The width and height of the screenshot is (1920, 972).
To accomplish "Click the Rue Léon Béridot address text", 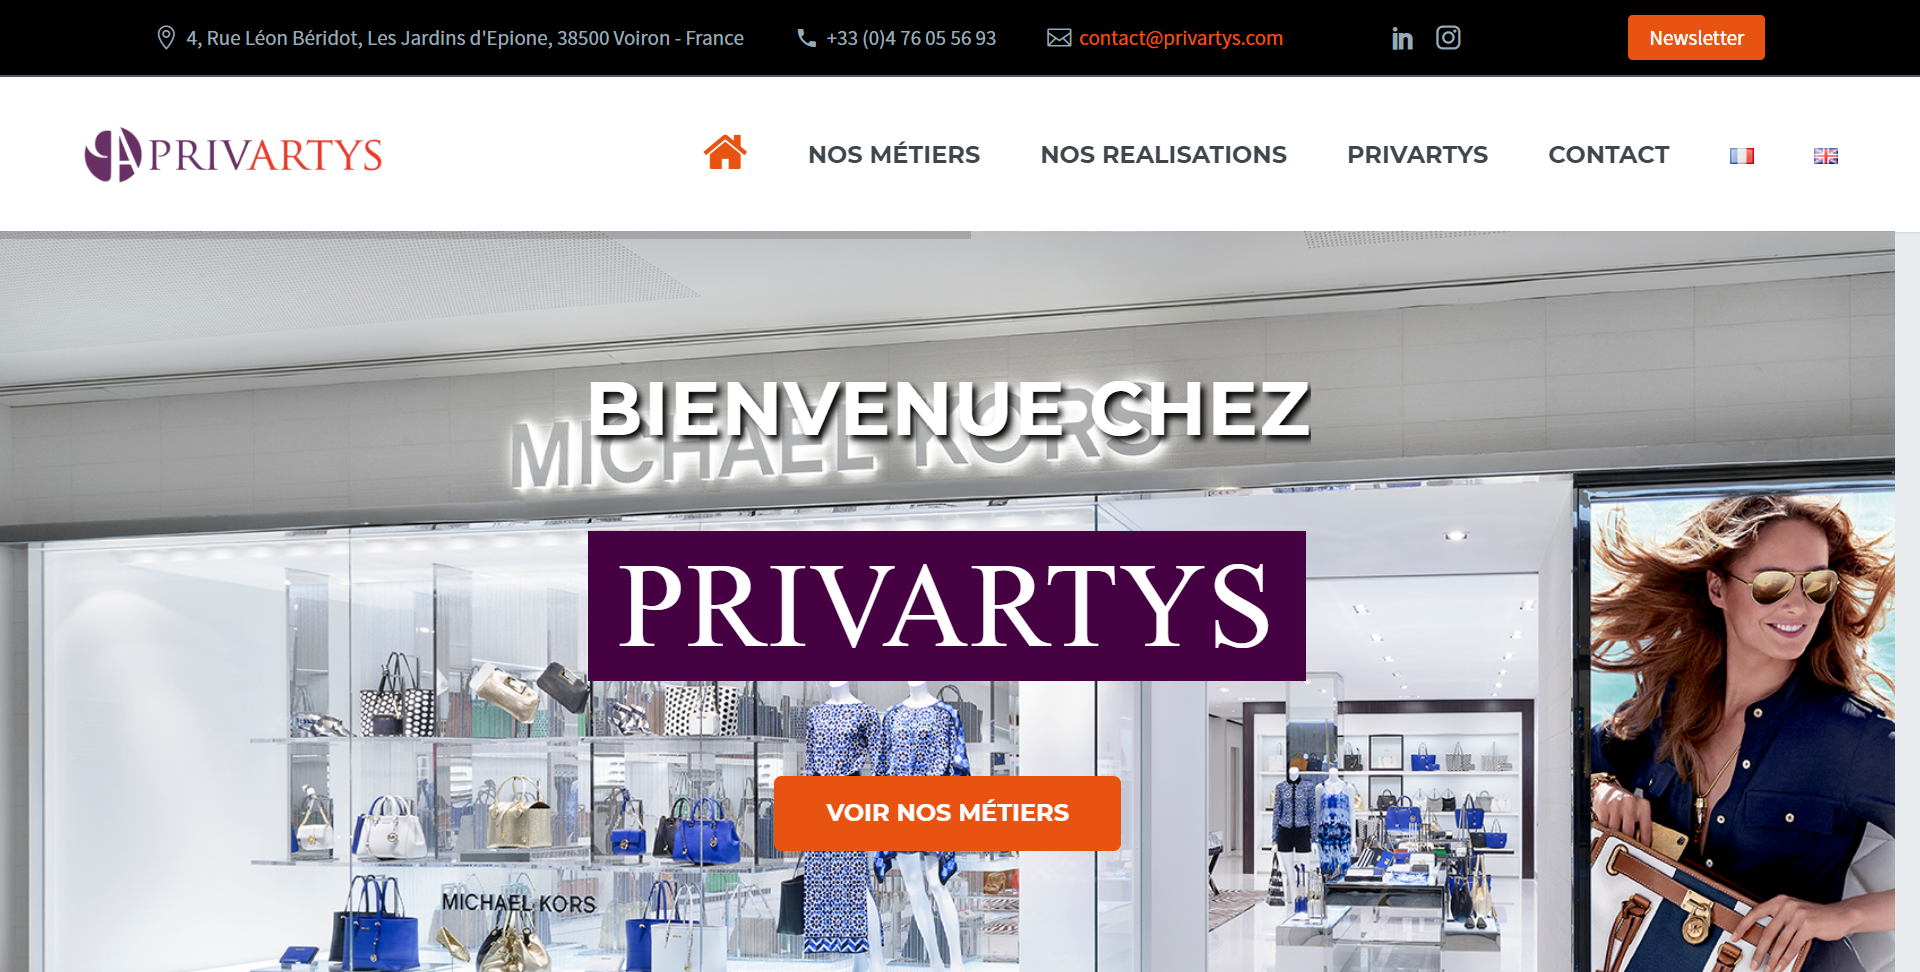I will click(x=465, y=38).
